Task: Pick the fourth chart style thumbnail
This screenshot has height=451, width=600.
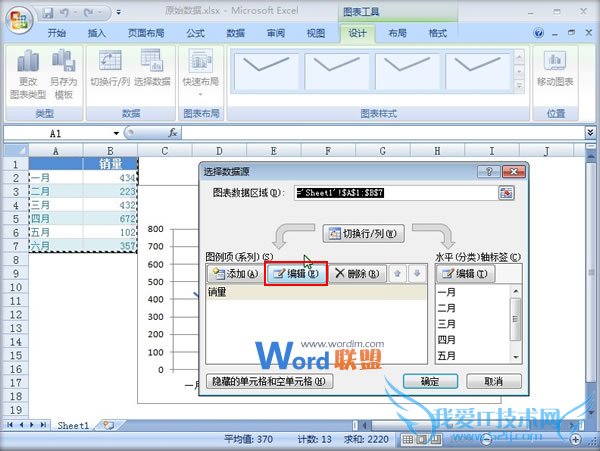Action: [x=478, y=72]
